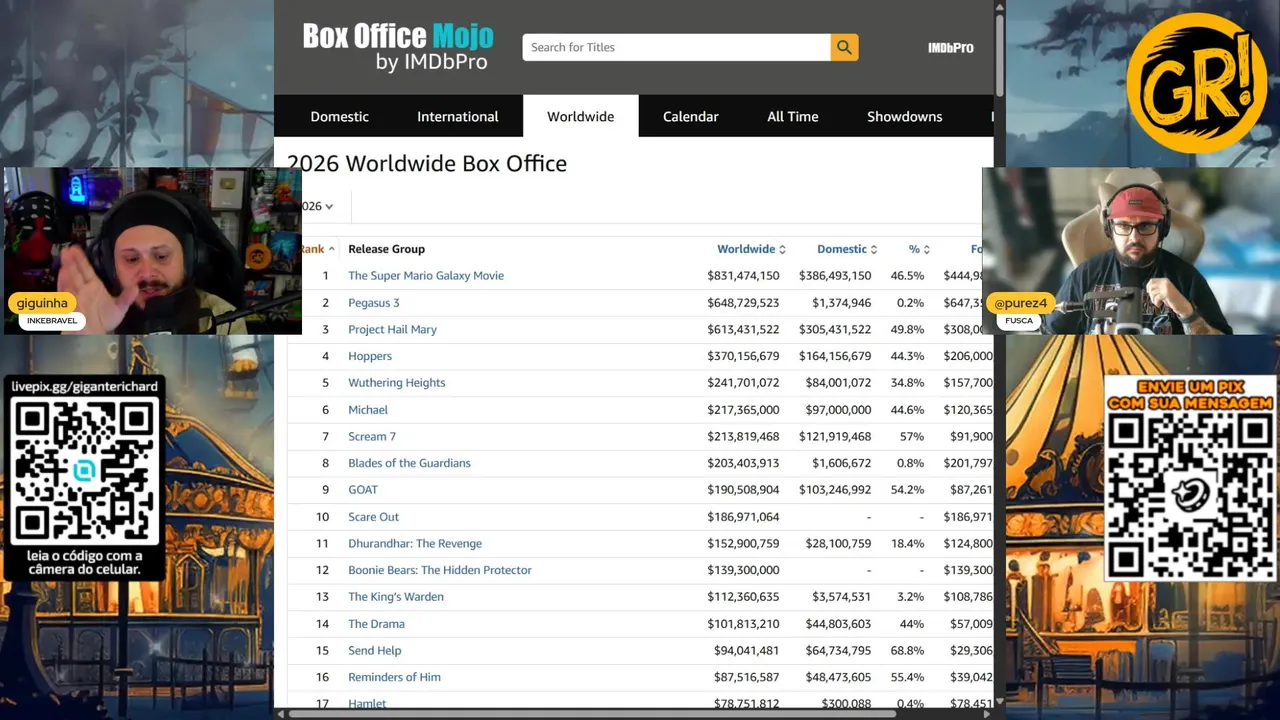
Task: Focus the Search for Titles field
Action: 676,47
